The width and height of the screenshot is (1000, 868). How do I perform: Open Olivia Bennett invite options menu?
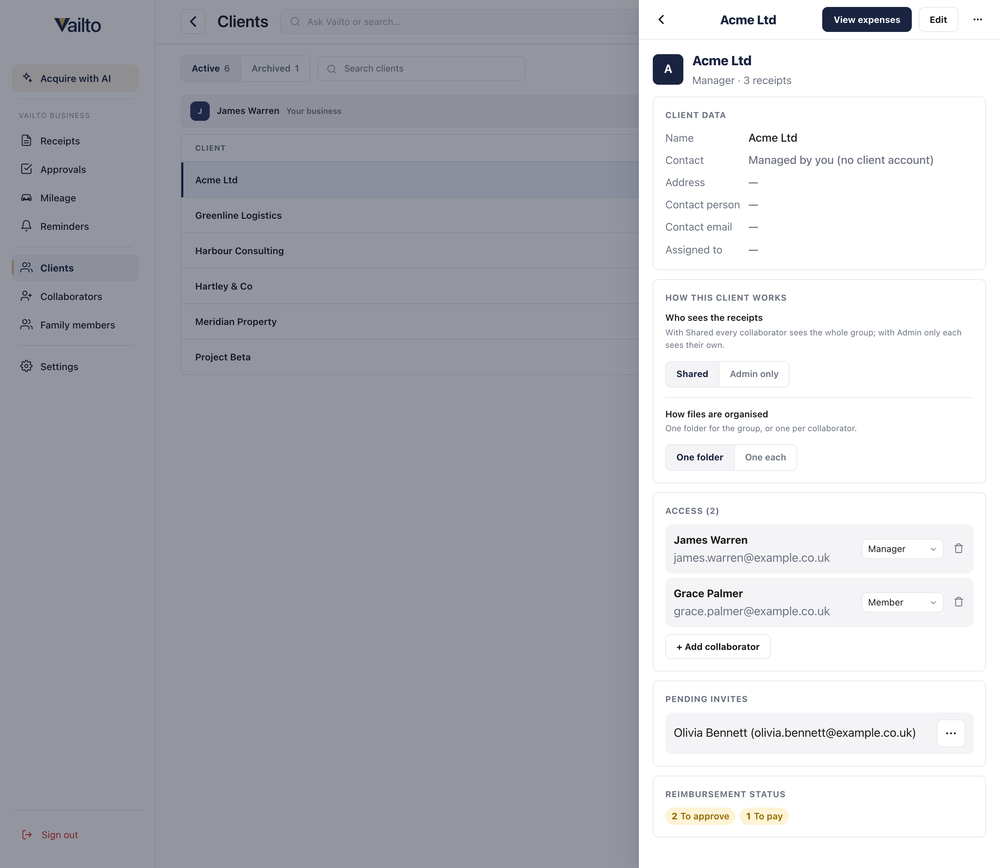(x=951, y=733)
